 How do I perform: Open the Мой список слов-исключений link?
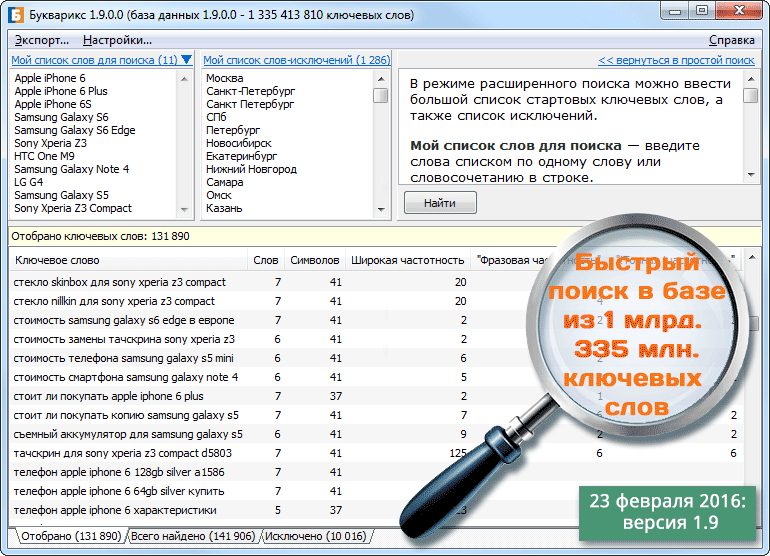296,60
